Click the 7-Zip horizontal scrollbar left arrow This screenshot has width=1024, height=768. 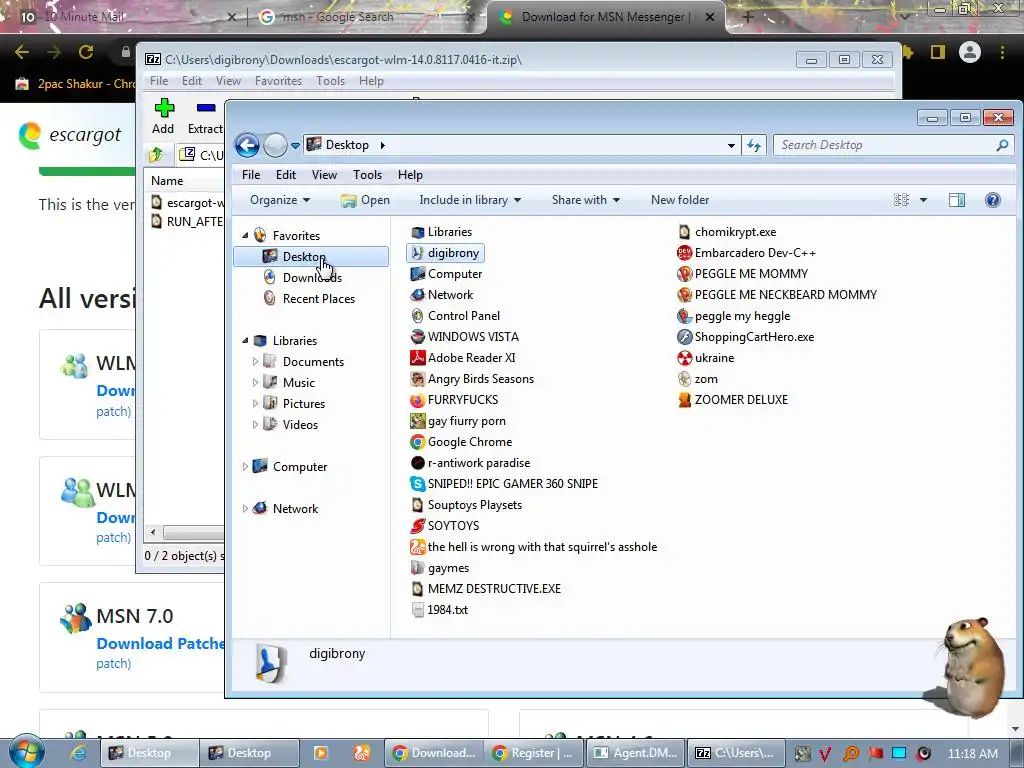[153, 532]
